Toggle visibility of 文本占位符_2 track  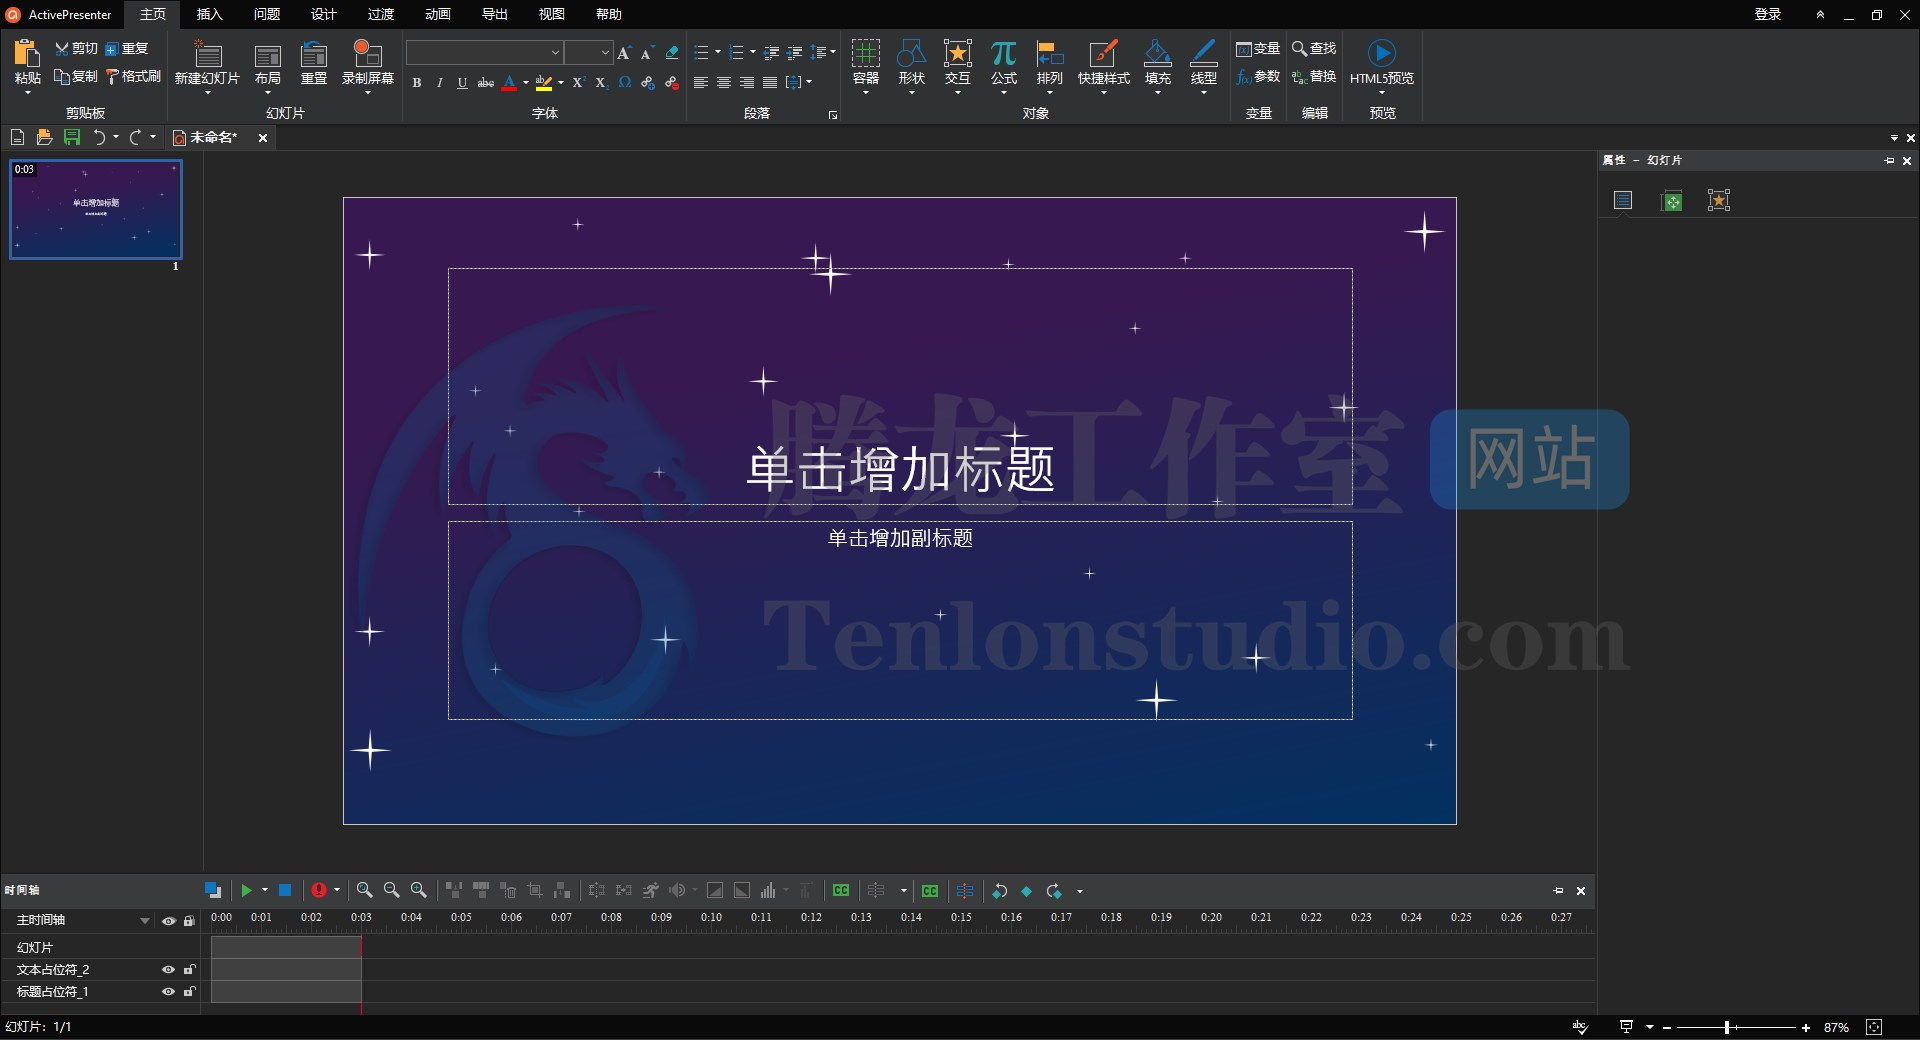[x=168, y=969]
